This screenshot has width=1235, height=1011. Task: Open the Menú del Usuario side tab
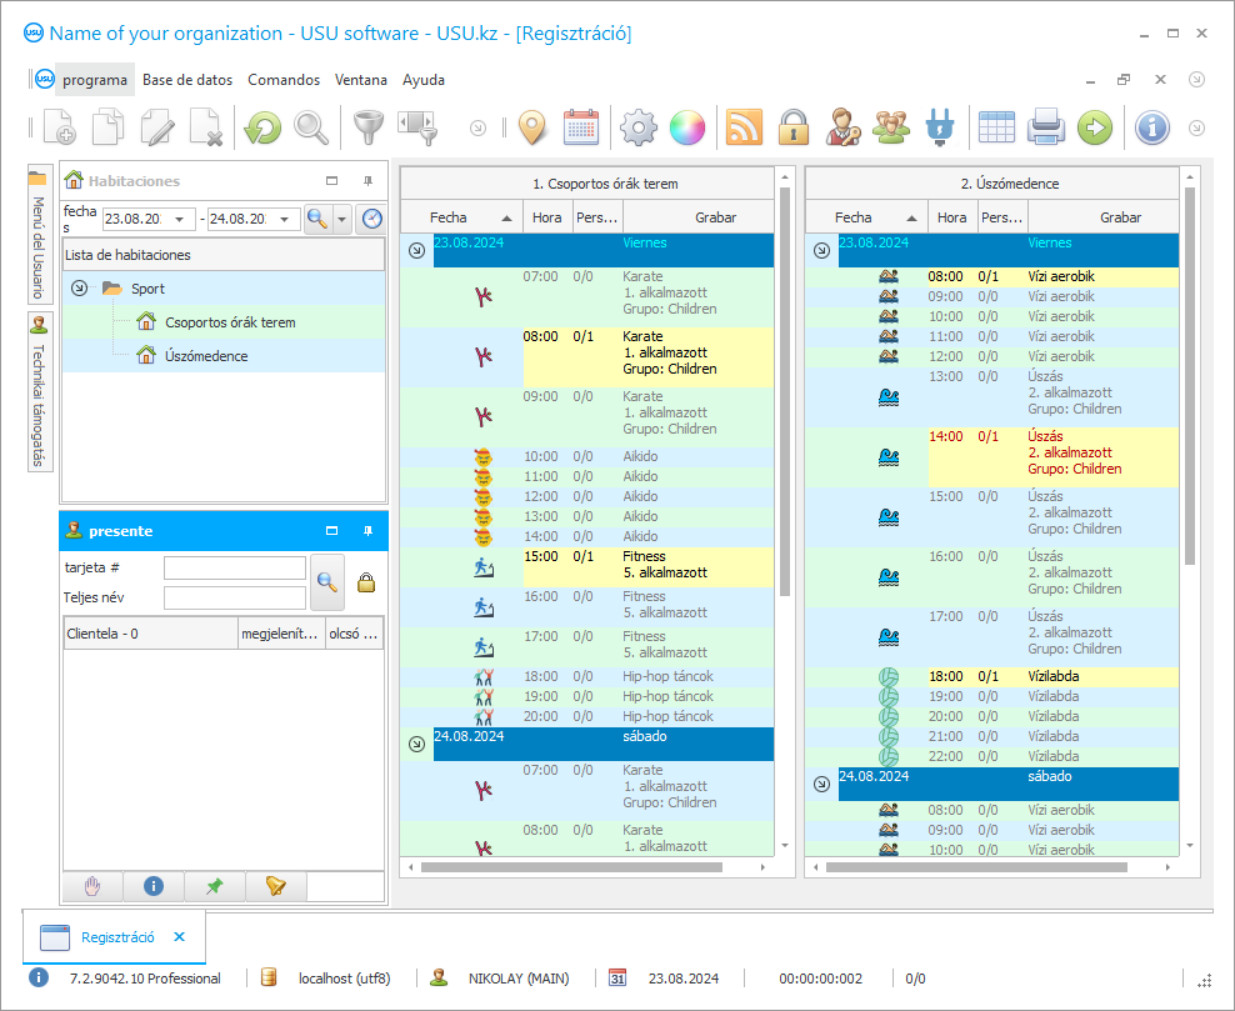point(39,234)
